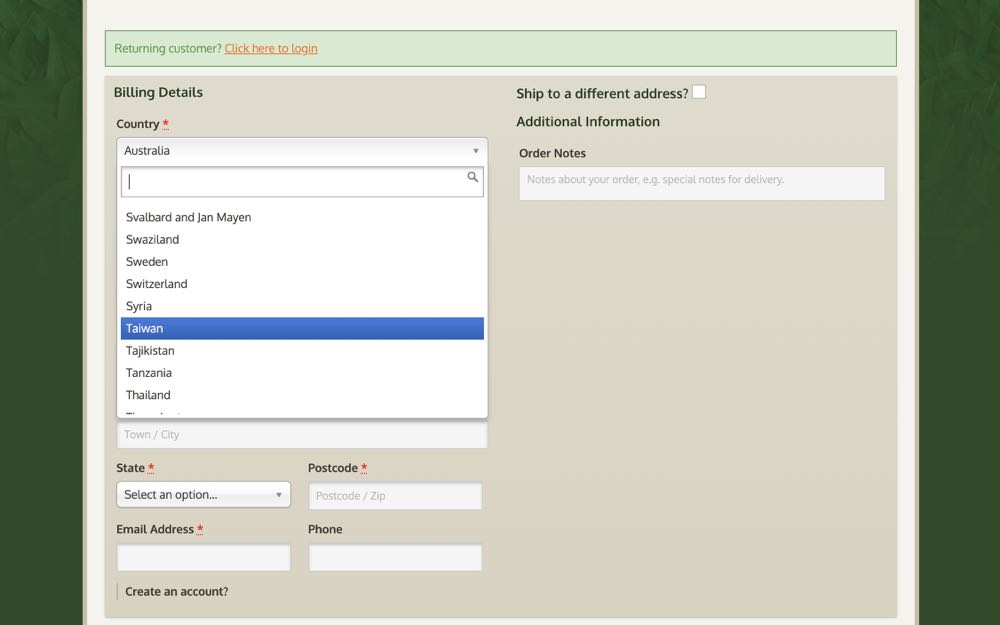Pick Tajikistan from the country list
The width and height of the screenshot is (1000, 625).
tap(302, 351)
